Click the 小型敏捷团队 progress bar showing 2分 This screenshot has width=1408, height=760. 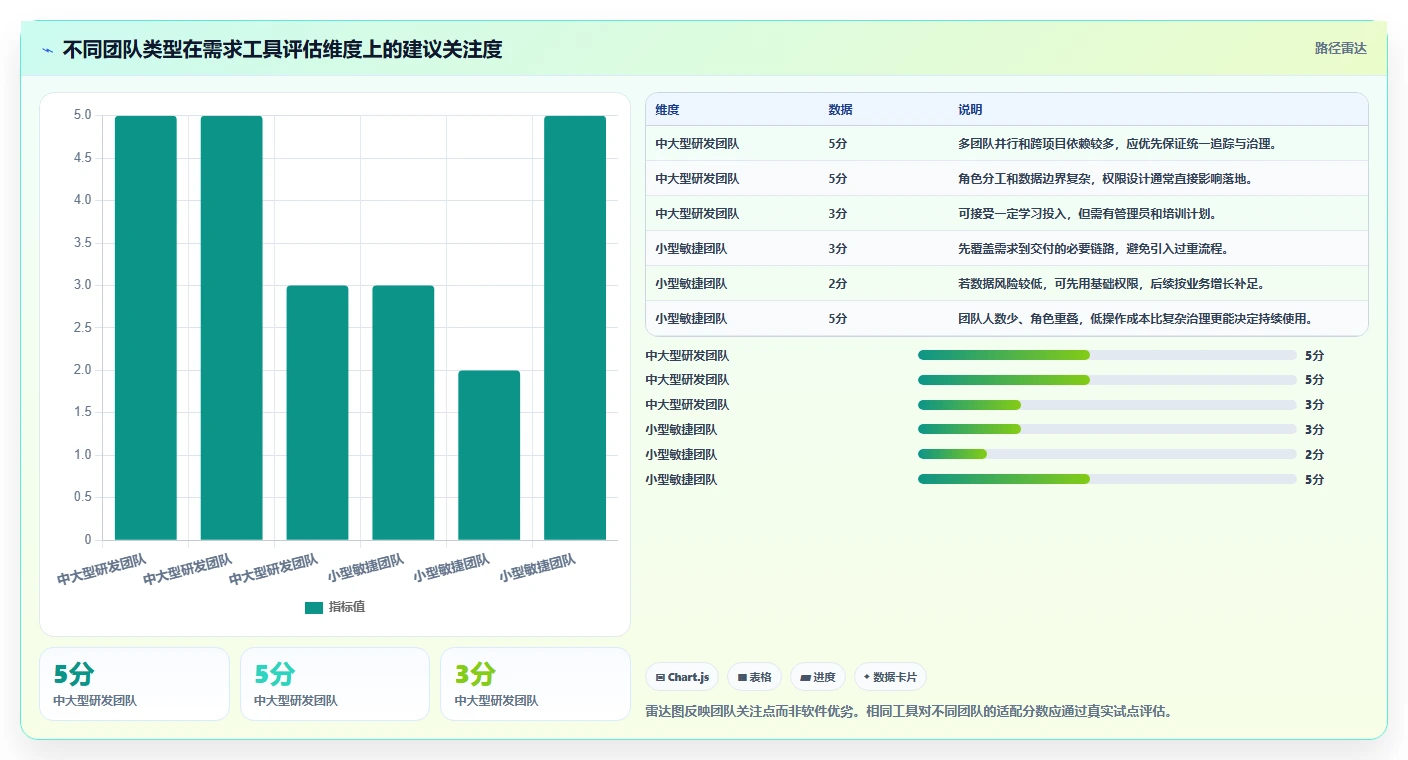[x=1107, y=454]
